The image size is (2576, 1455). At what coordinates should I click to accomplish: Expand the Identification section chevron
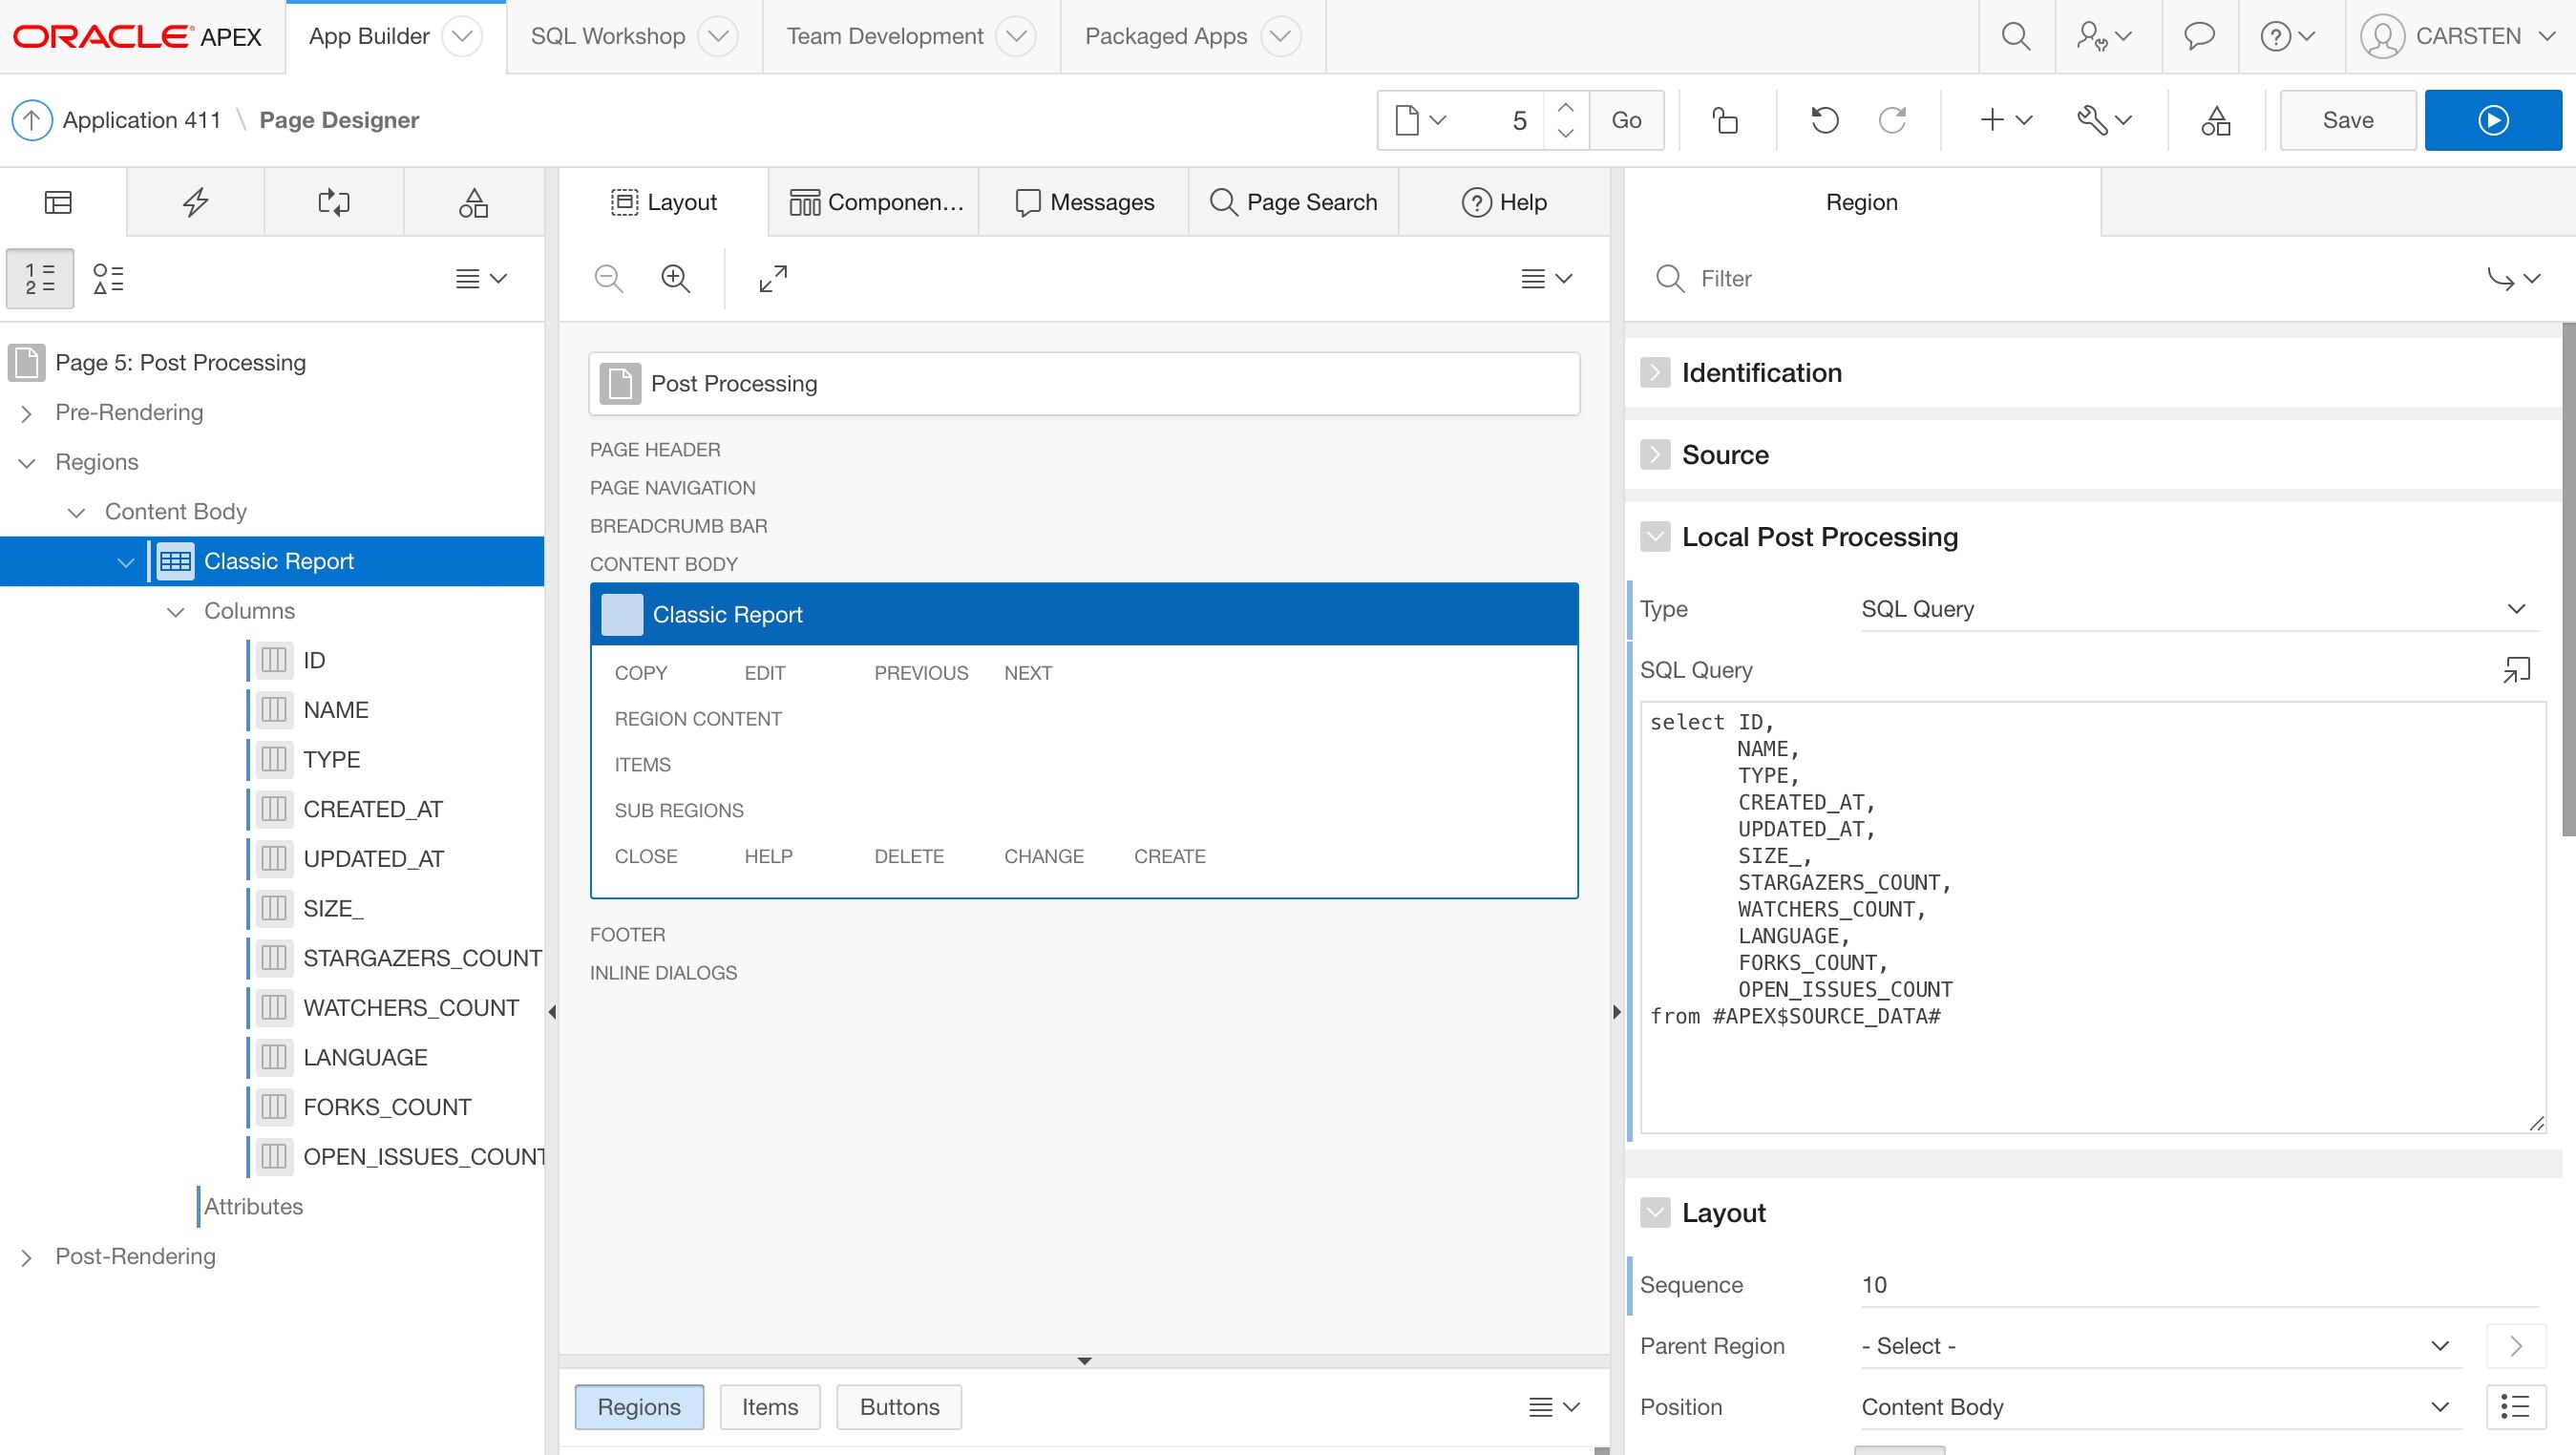tap(1653, 371)
